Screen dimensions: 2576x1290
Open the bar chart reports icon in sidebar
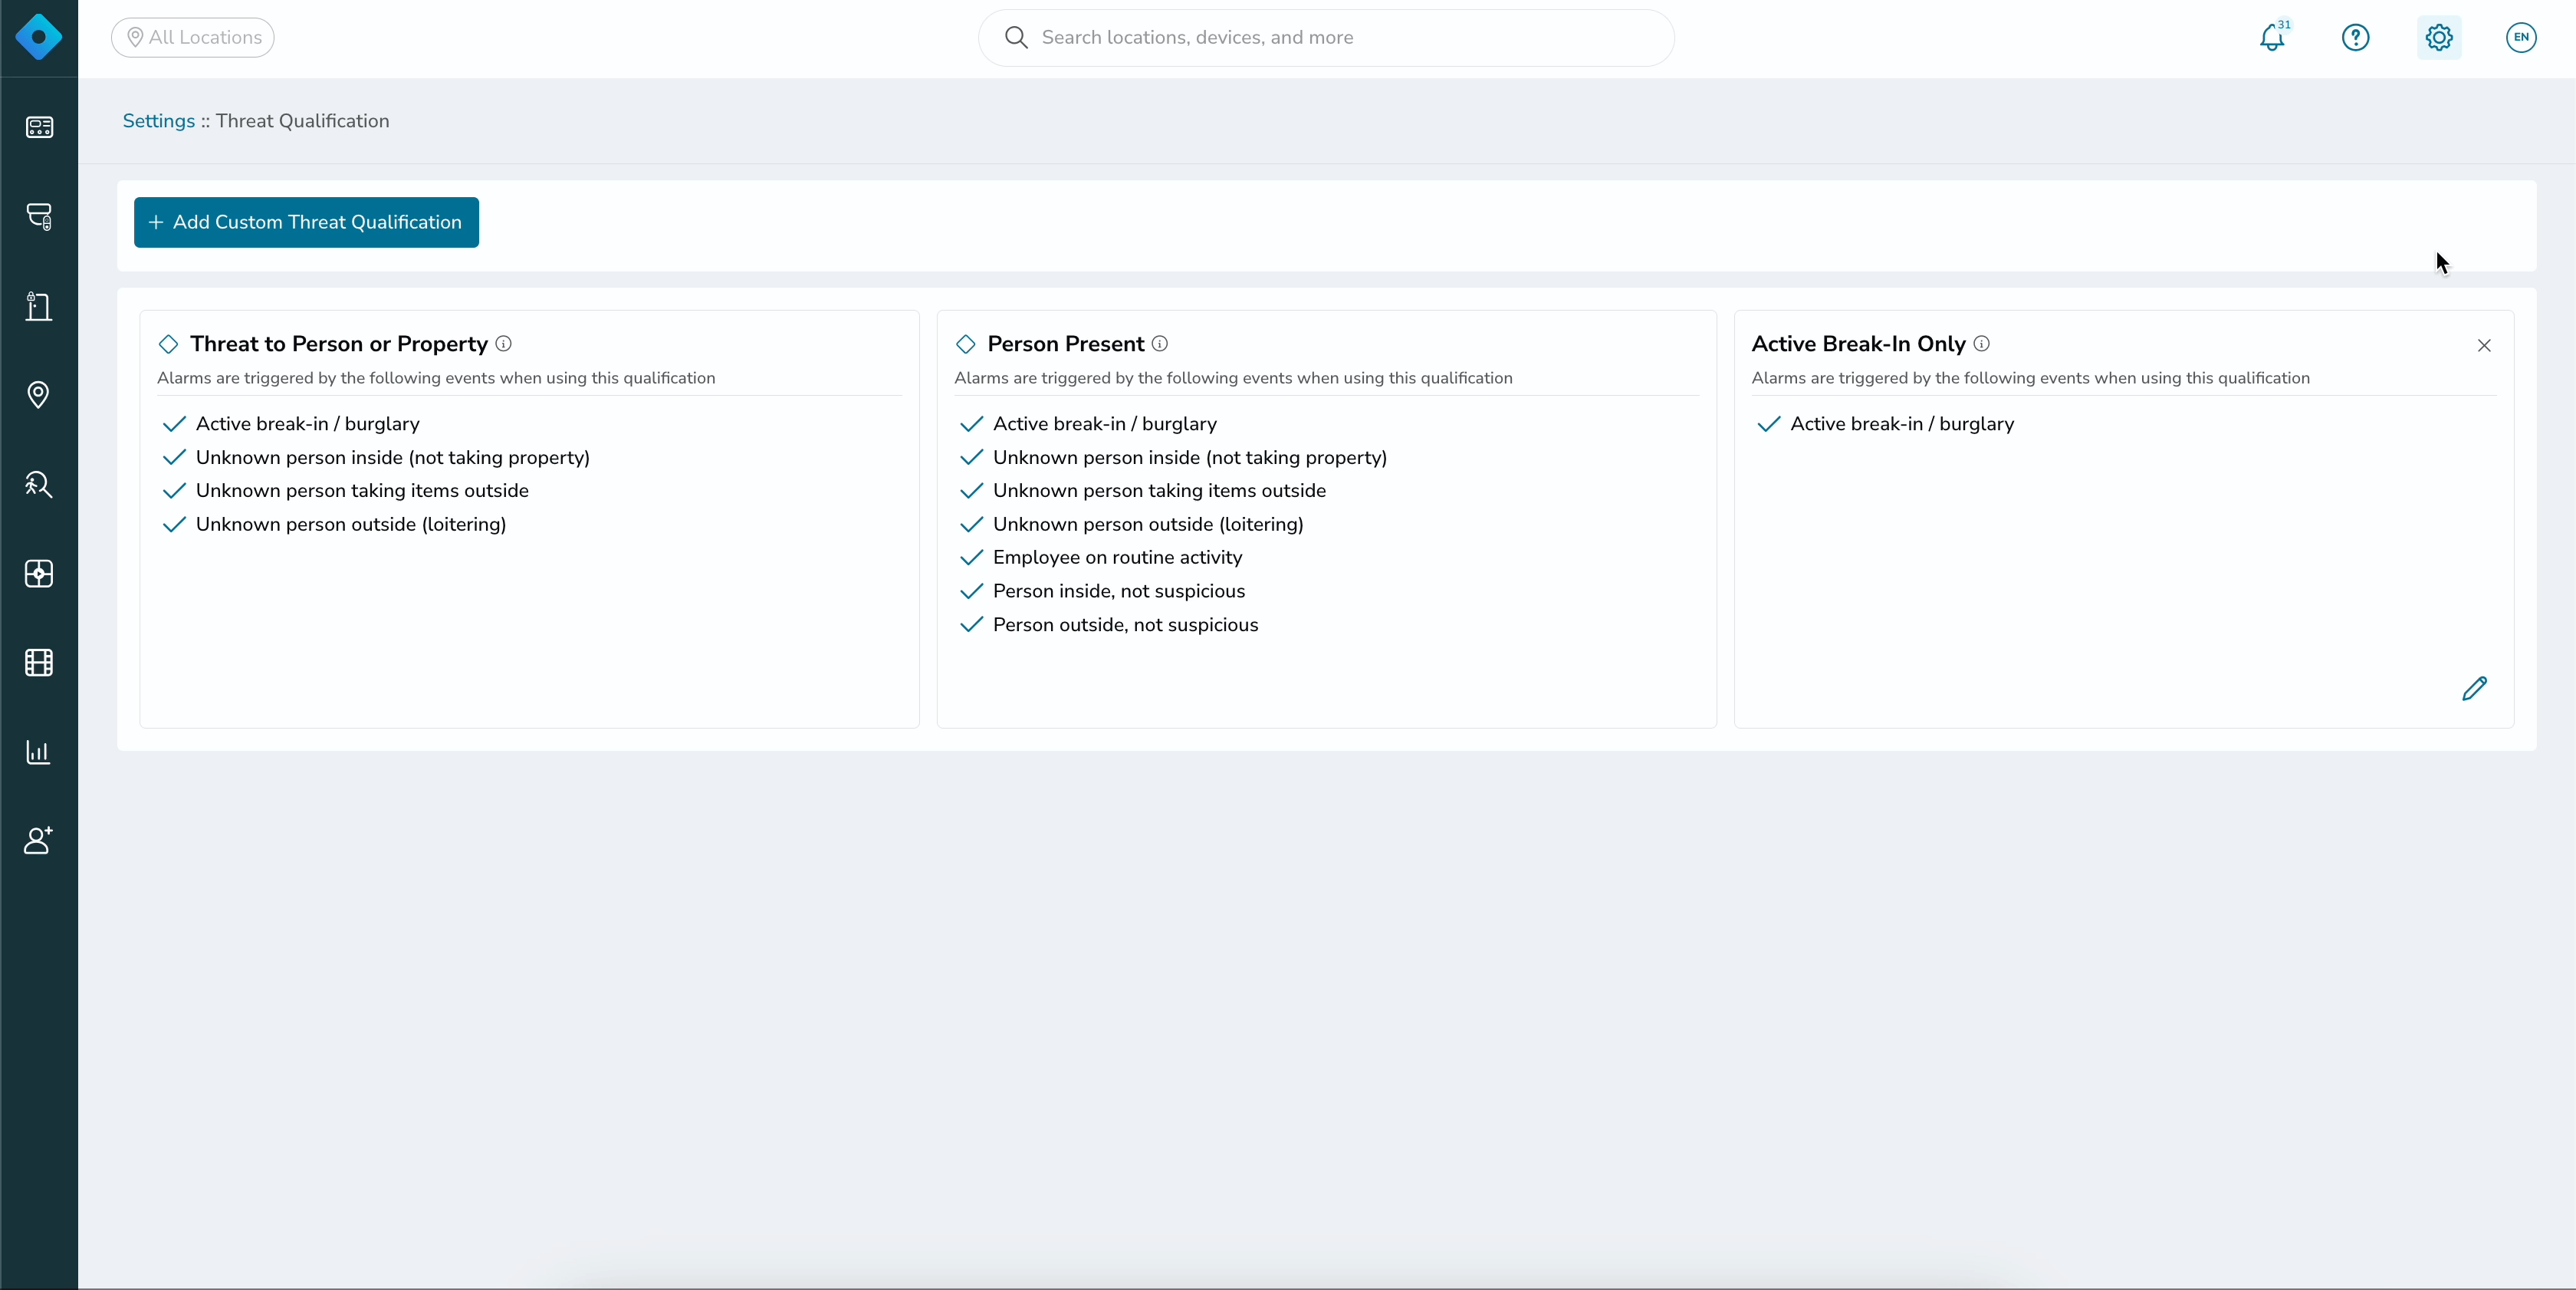click(x=39, y=752)
